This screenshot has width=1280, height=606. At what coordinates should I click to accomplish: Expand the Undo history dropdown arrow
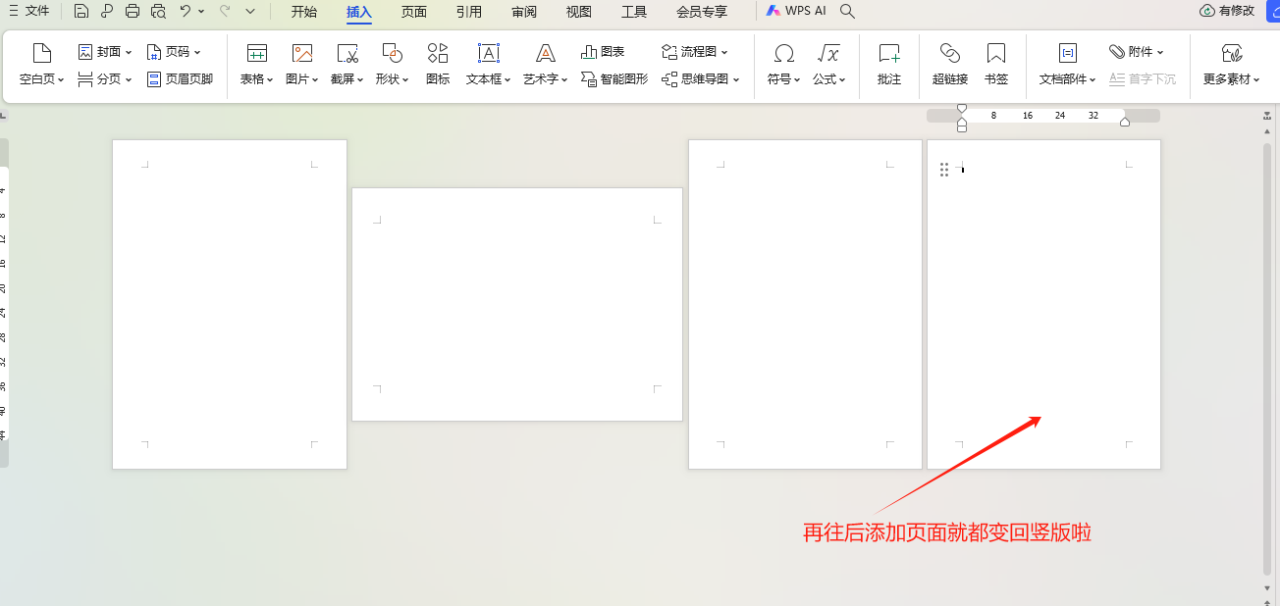click(201, 12)
